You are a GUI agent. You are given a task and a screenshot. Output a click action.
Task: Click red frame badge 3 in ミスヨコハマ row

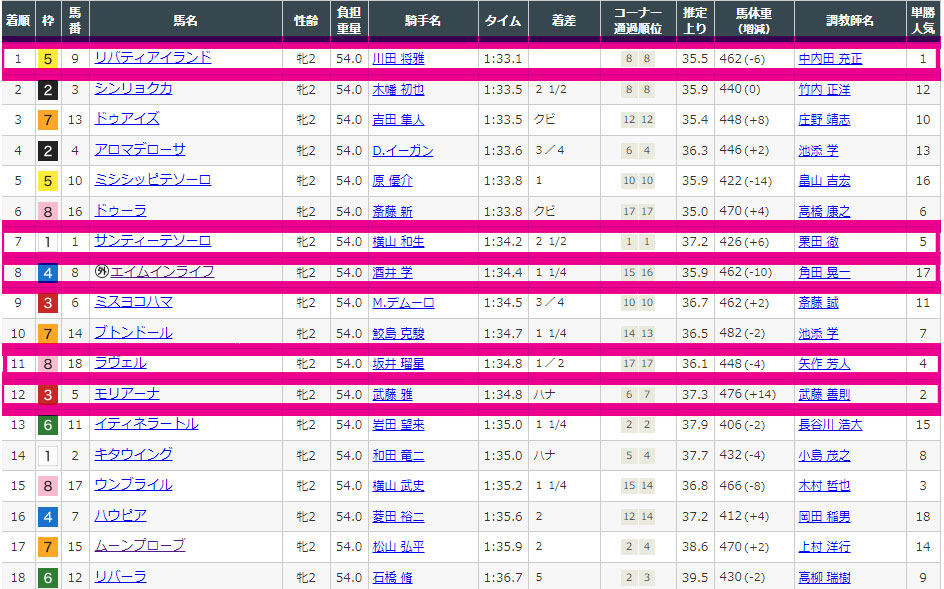pyautogui.click(x=47, y=303)
